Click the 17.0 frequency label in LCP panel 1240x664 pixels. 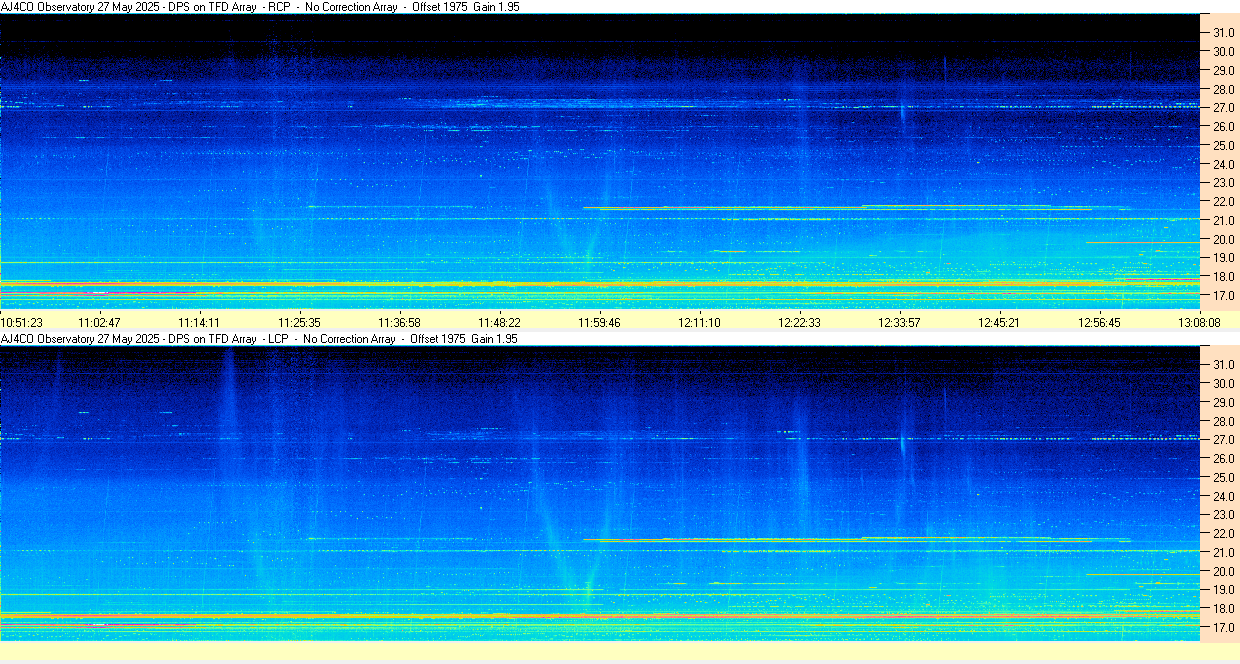1223,628
